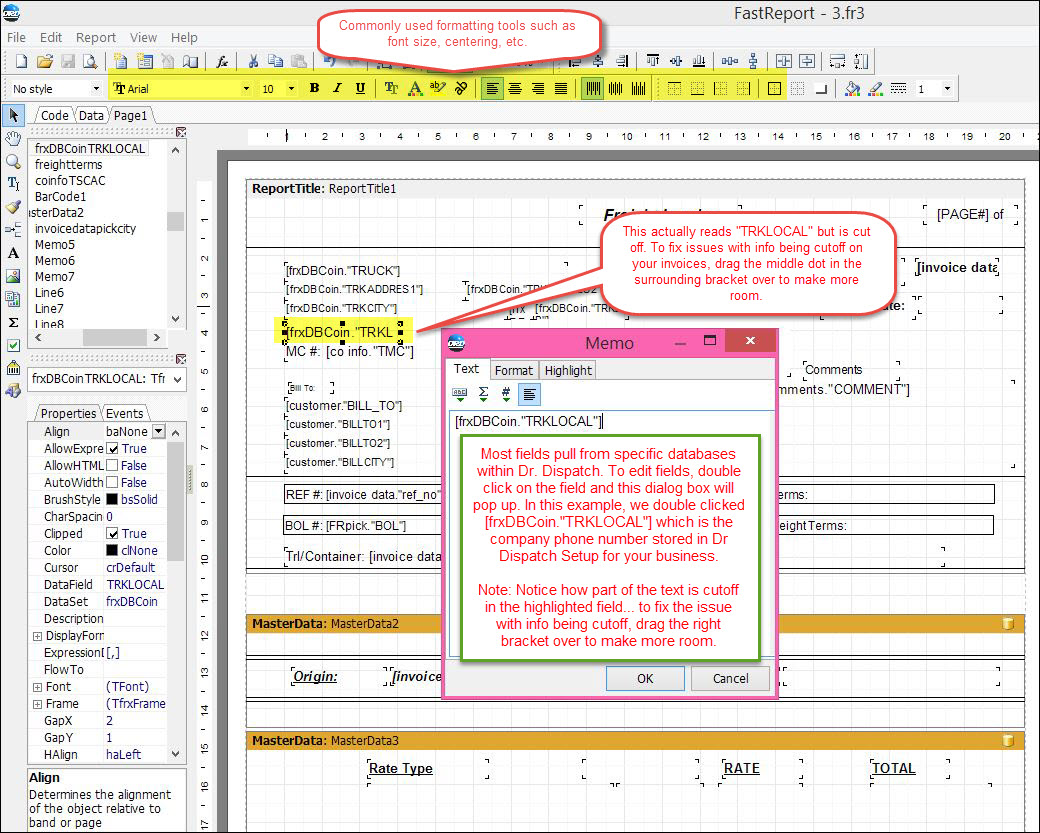
Task: Open the Report menu
Action: click(96, 38)
